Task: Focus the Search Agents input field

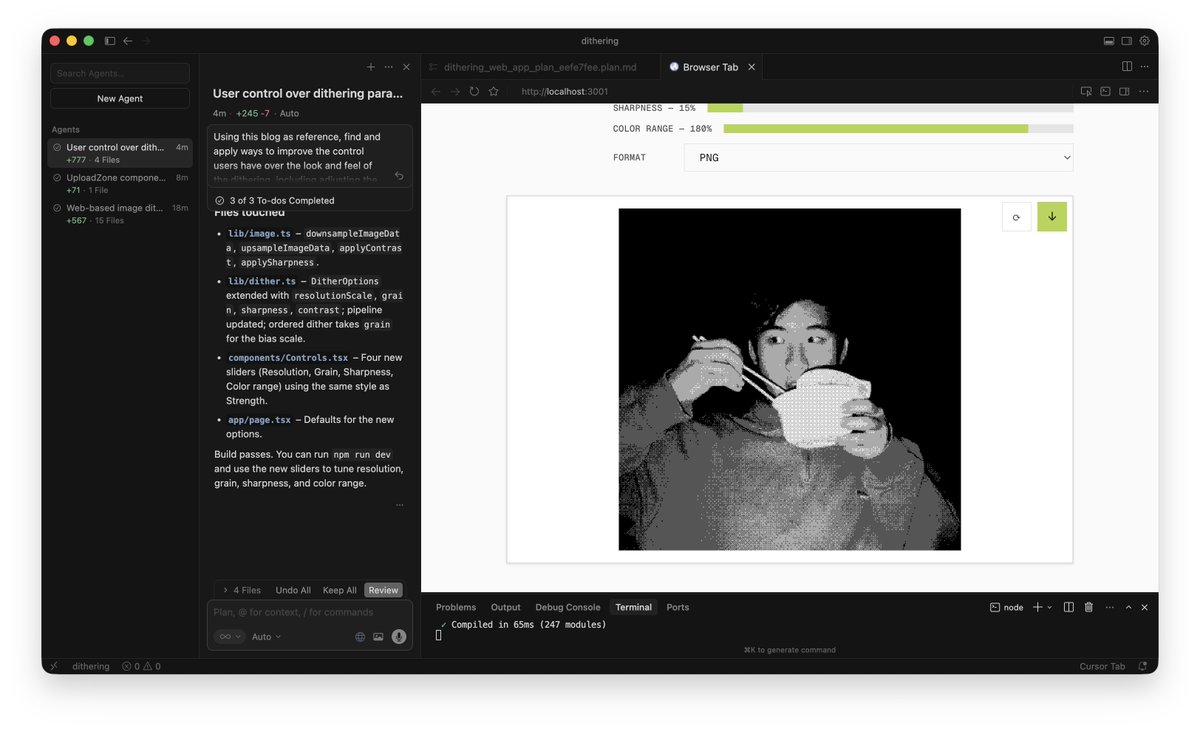Action: (x=120, y=73)
